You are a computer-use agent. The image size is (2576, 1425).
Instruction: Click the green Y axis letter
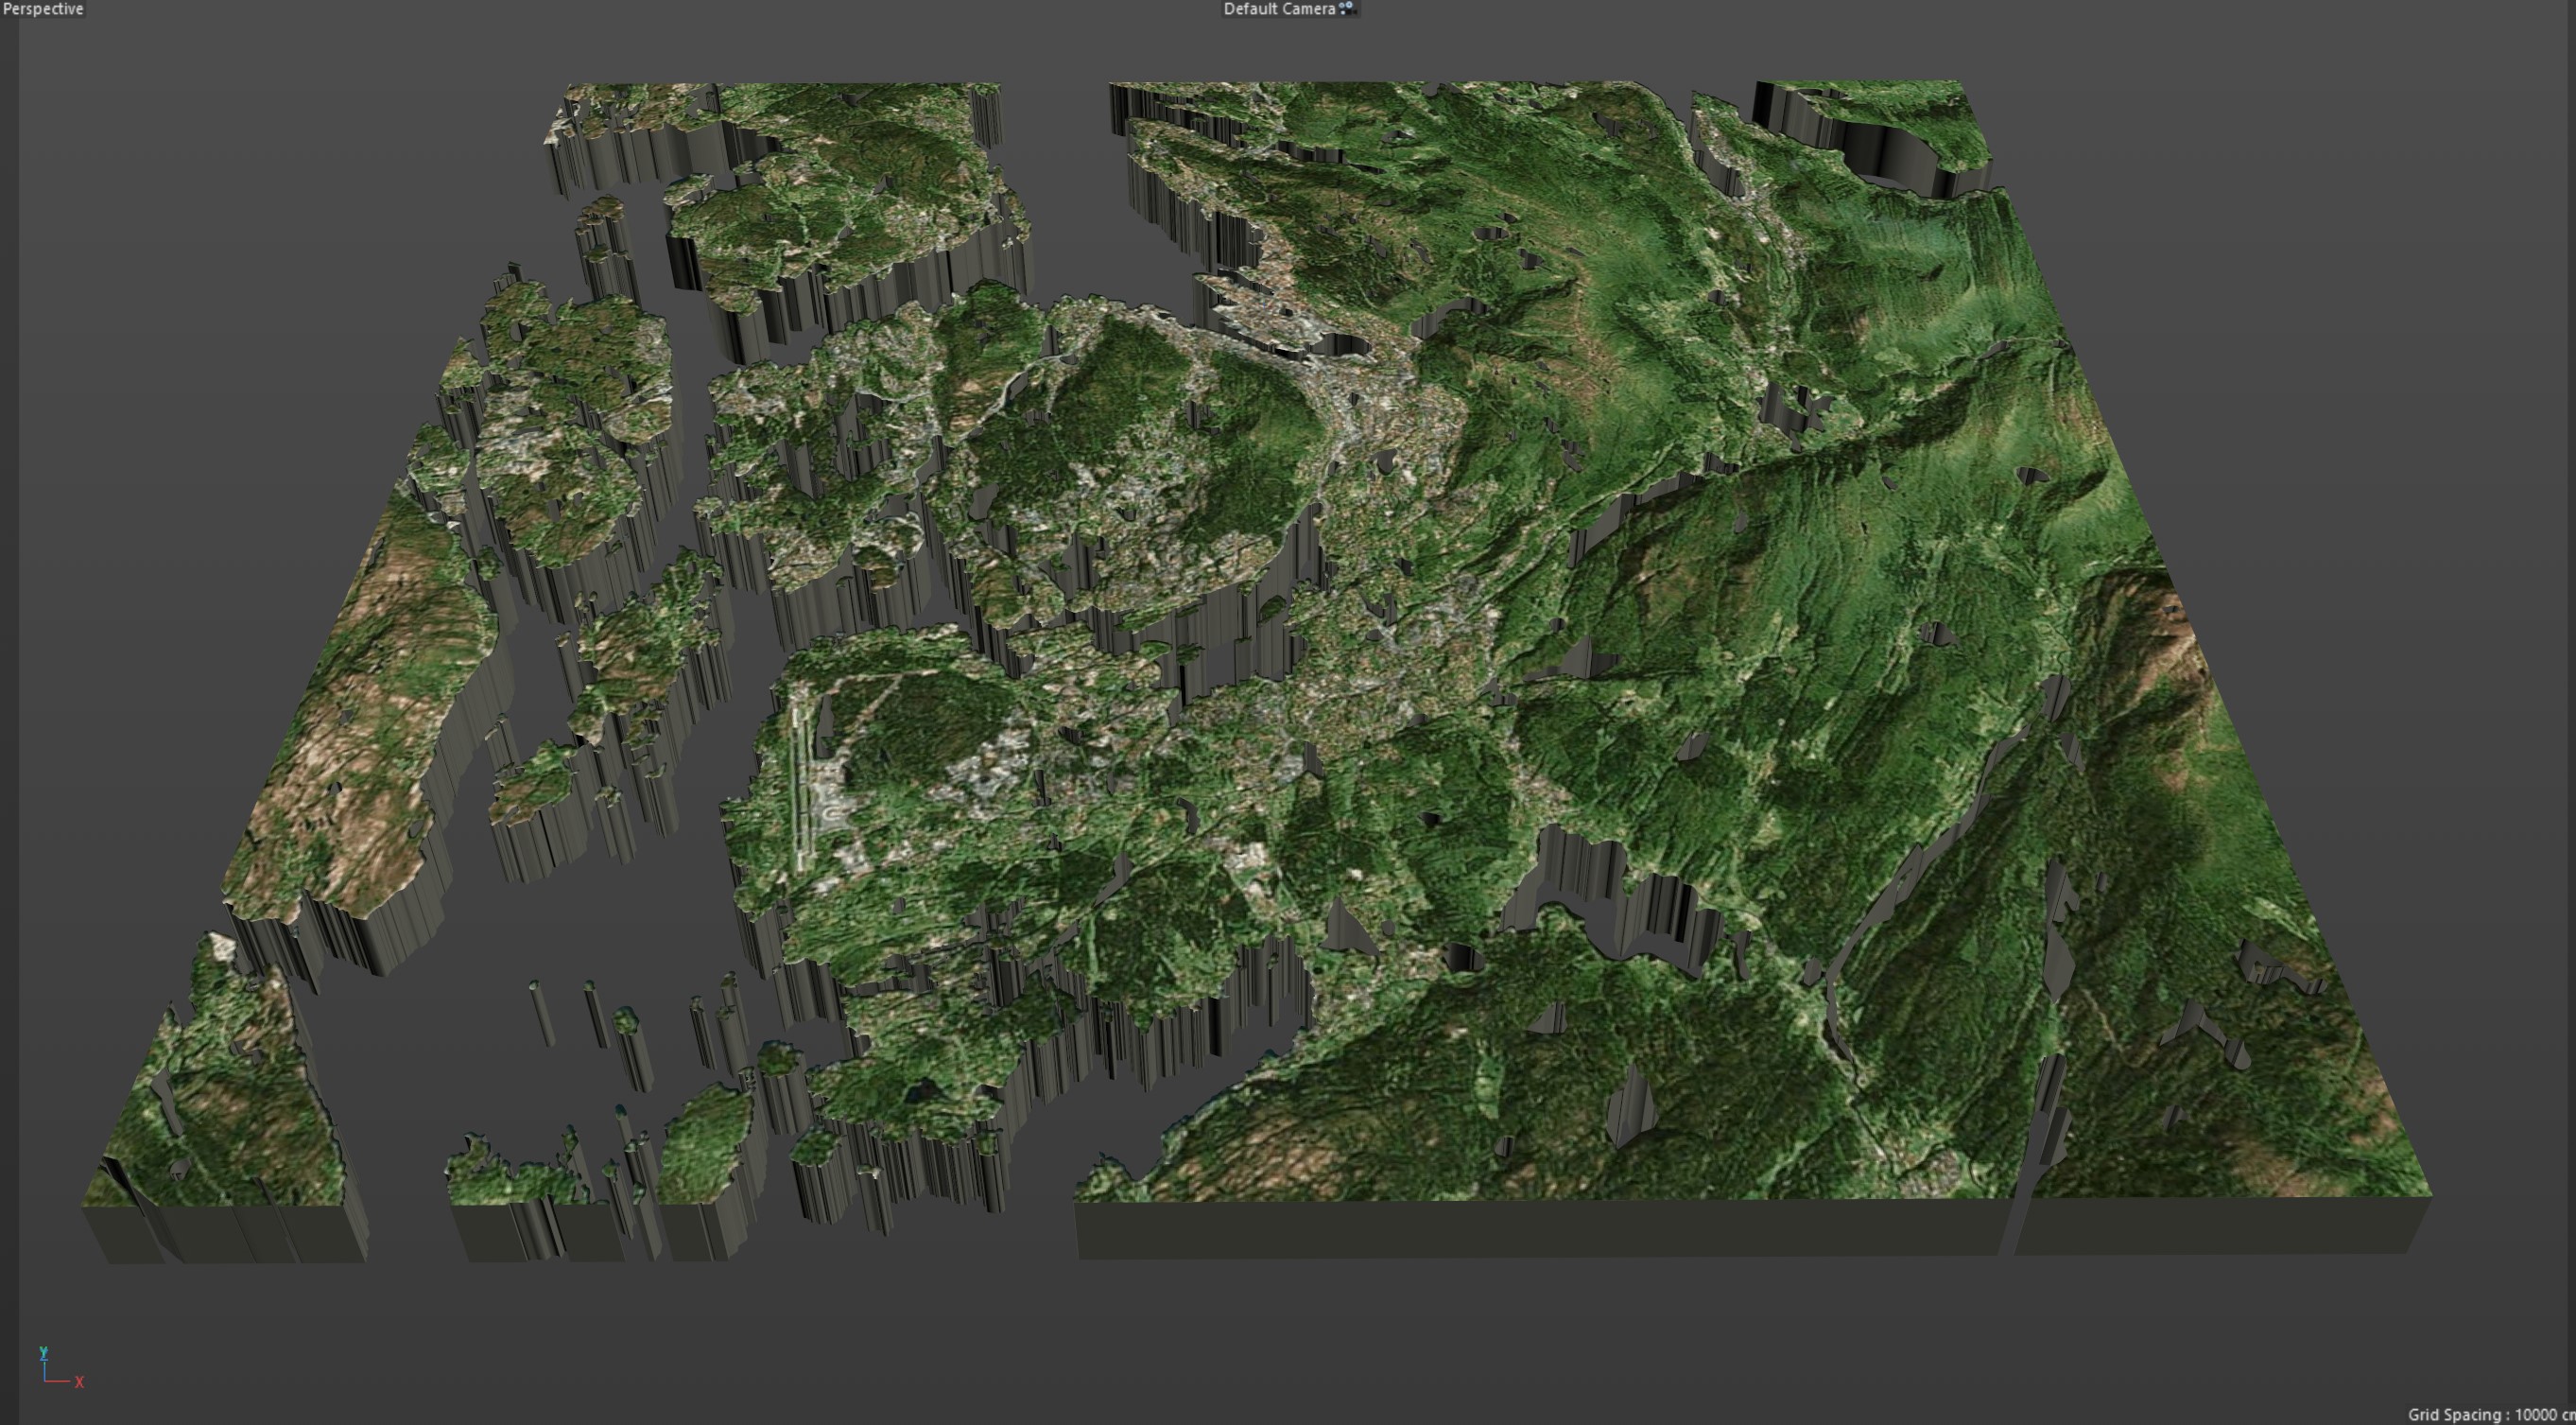43,1352
